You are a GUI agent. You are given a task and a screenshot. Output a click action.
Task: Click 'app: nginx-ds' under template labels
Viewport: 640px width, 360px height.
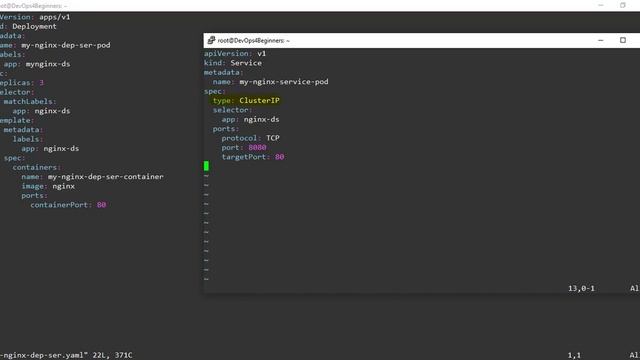coord(50,148)
